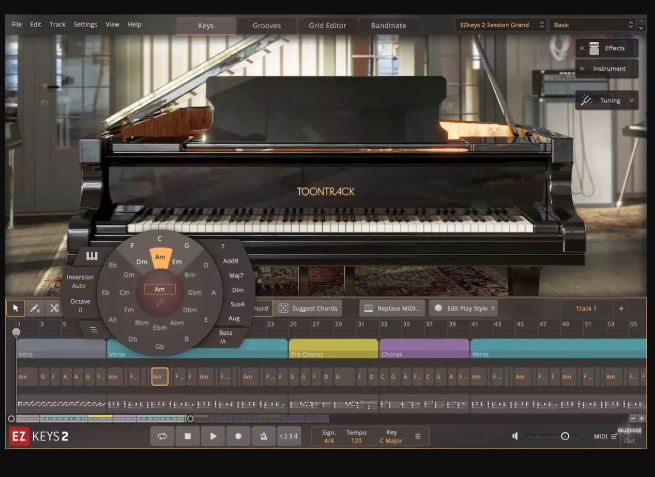Click the Edit Play Style circle icon
The image size is (655, 477).
[438, 308]
